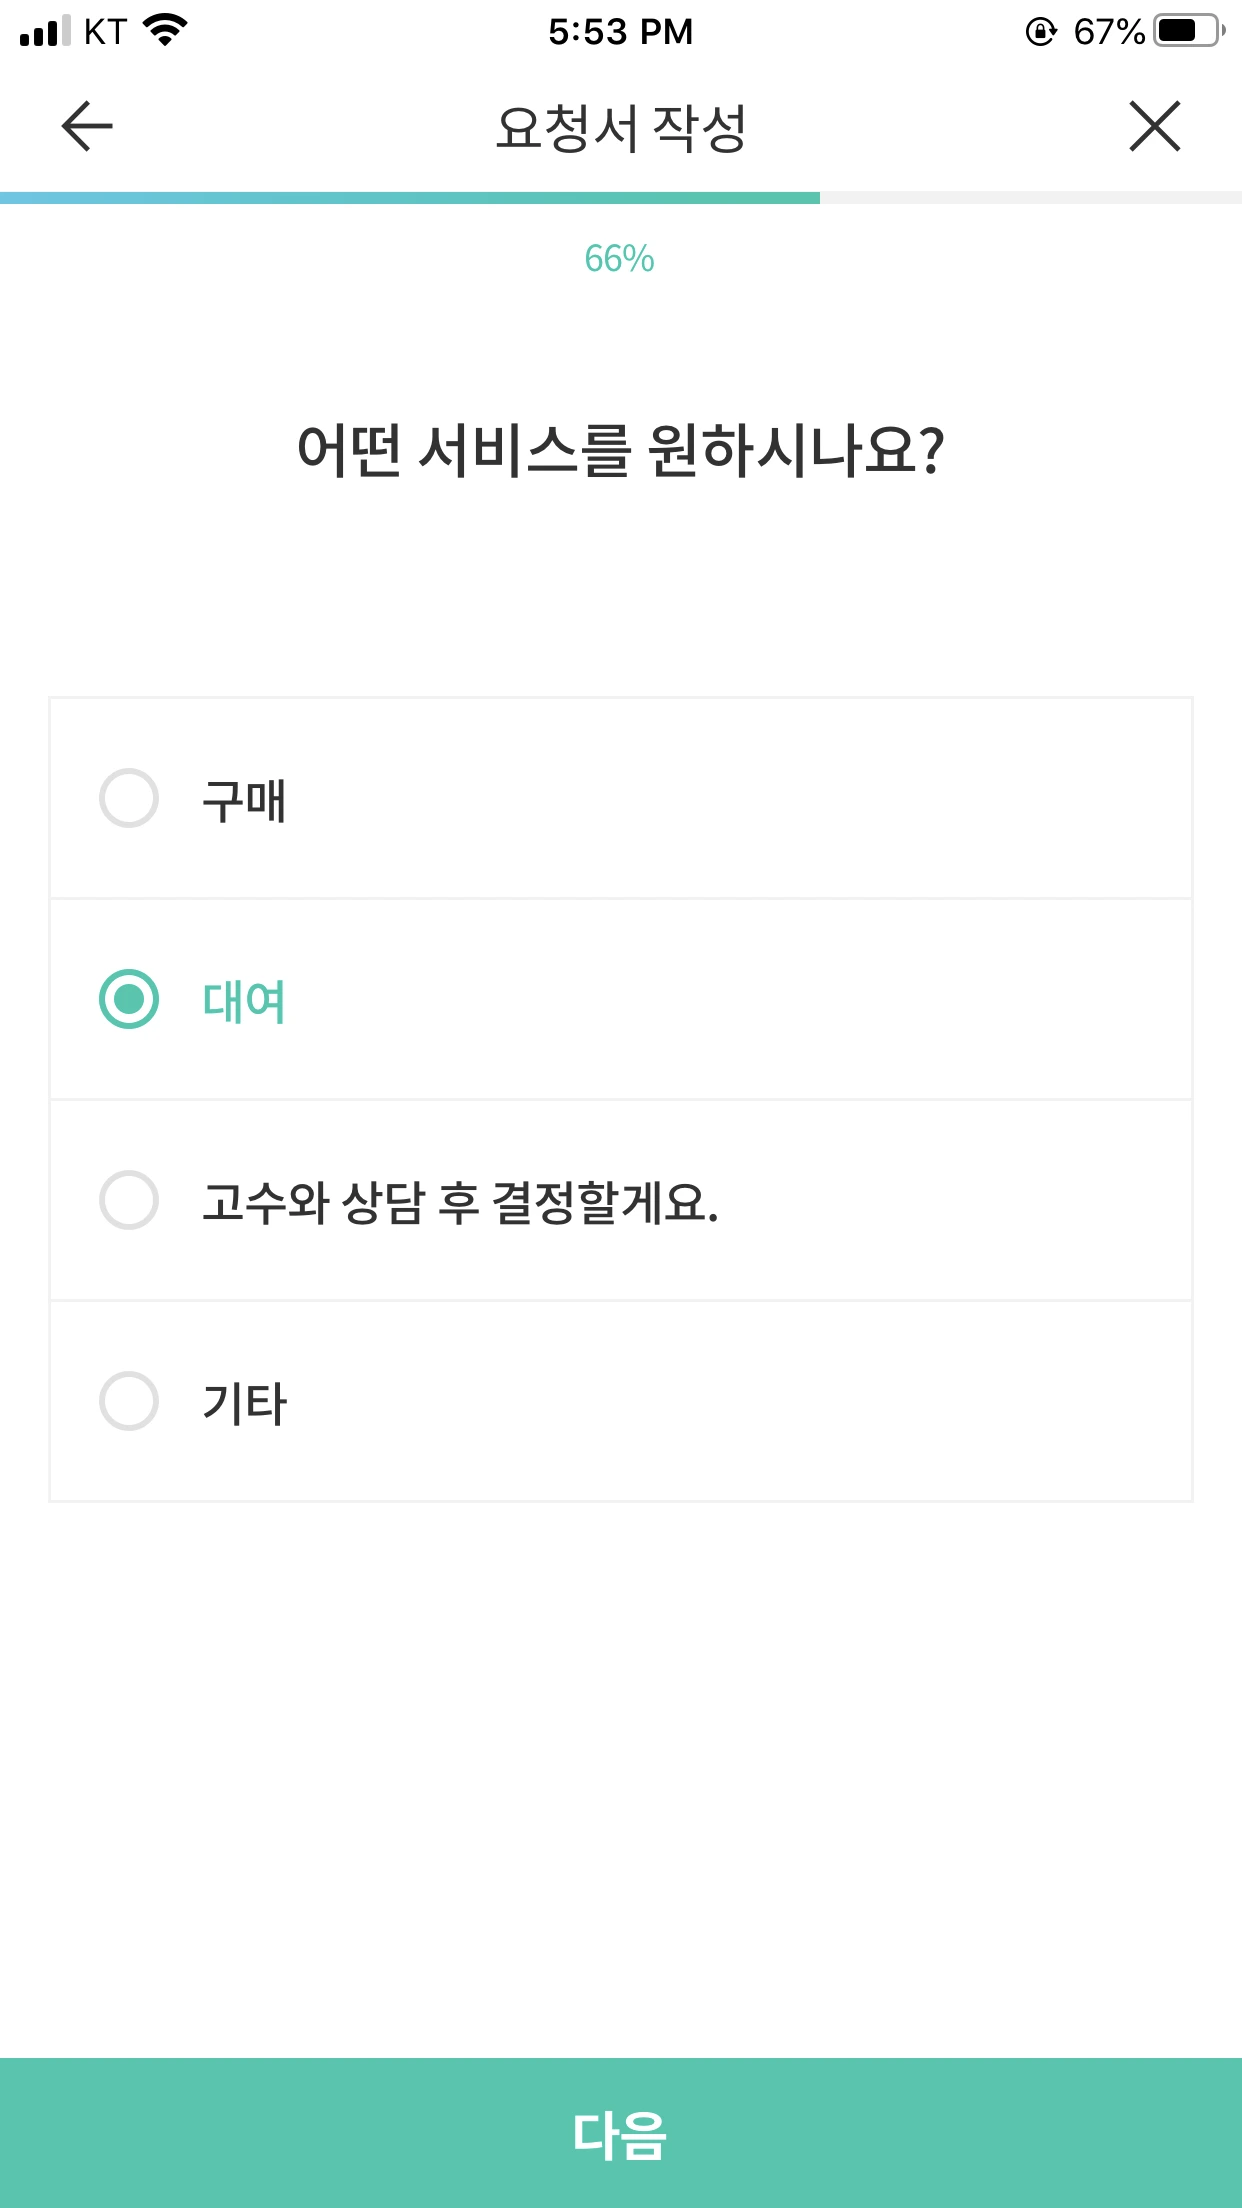Tap the 고수와 상담 후 결정할게요 text
The width and height of the screenshot is (1242, 2208).
coord(460,1203)
